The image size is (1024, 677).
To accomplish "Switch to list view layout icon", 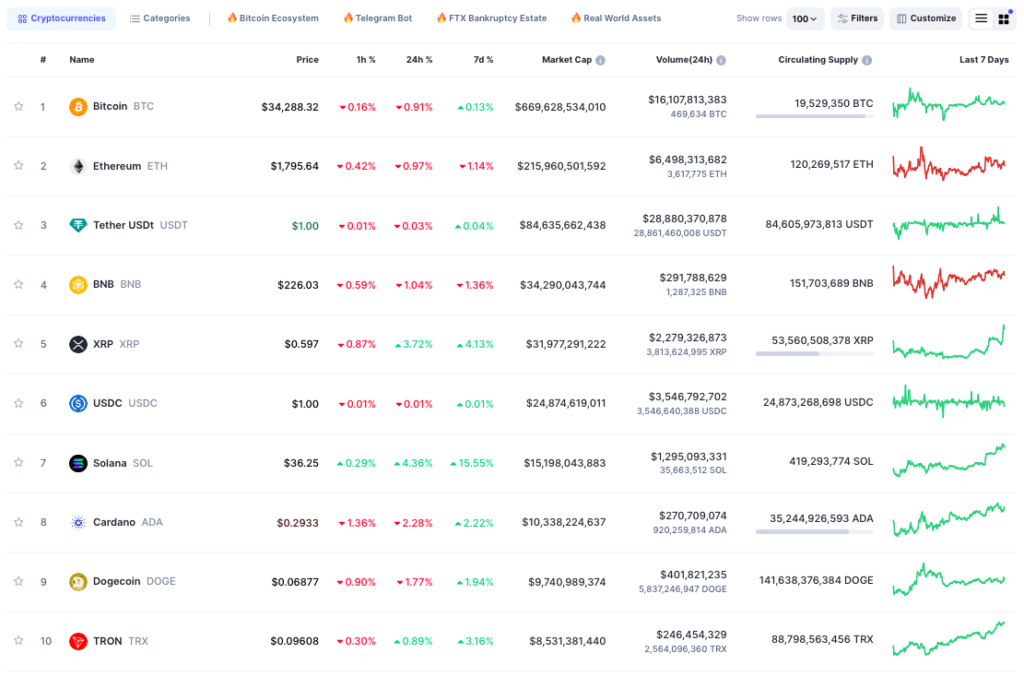I will point(981,19).
